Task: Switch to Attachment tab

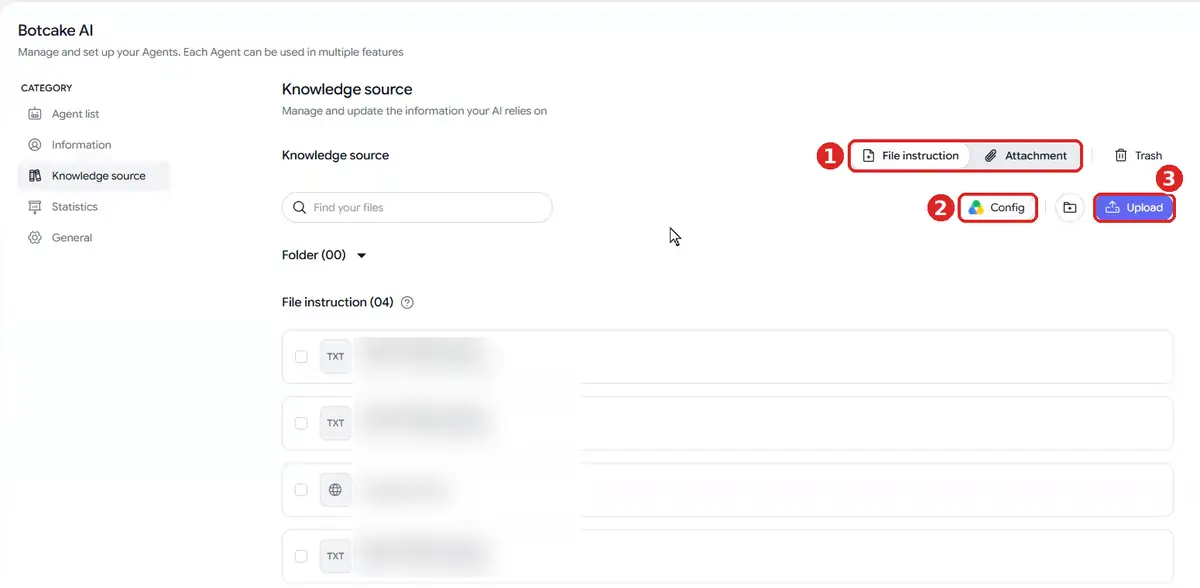Action: point(1026,156)
